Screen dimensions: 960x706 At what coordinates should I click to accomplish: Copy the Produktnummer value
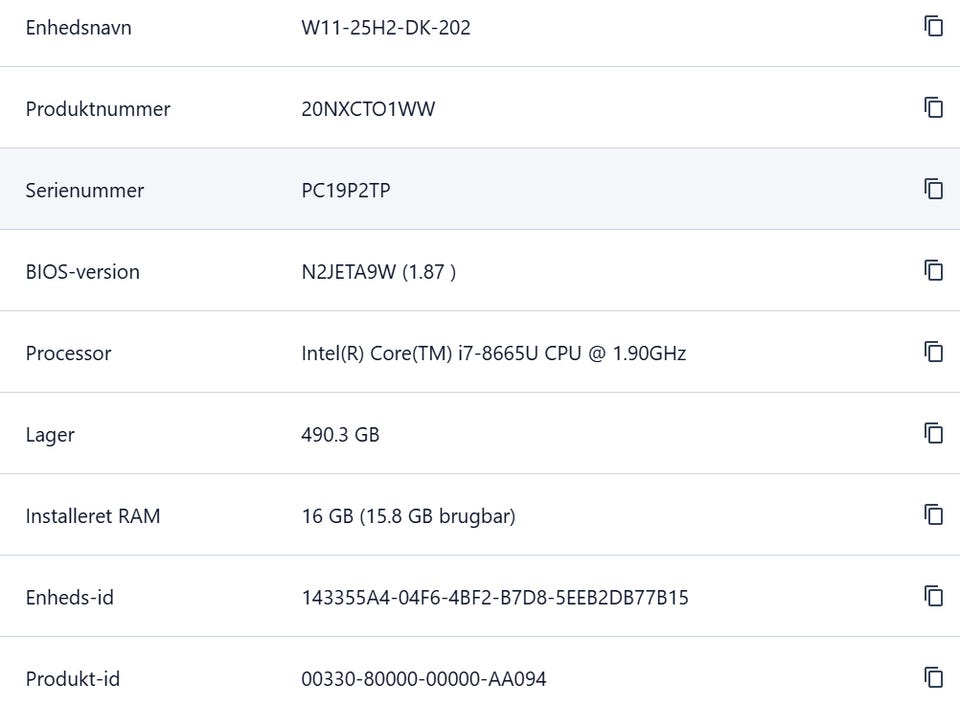(x=933, y=108)
